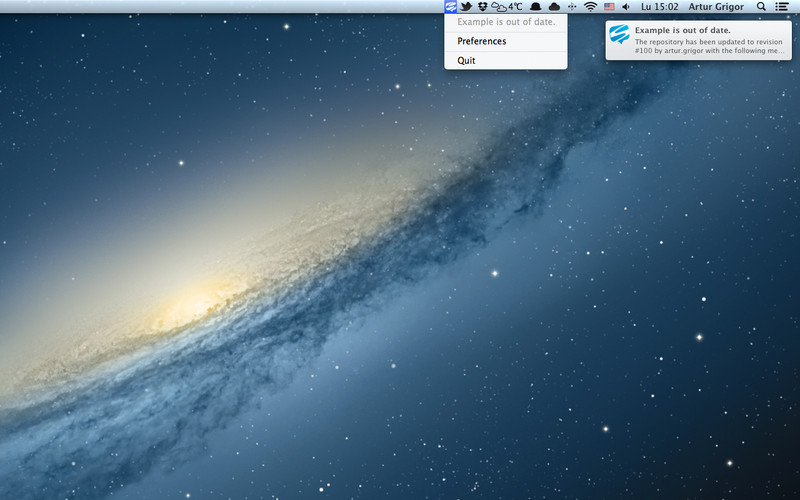Open Spotlight search magnifier
This screenshot has height=500, width=800.
pyautogui.click(x=761, y=7)
